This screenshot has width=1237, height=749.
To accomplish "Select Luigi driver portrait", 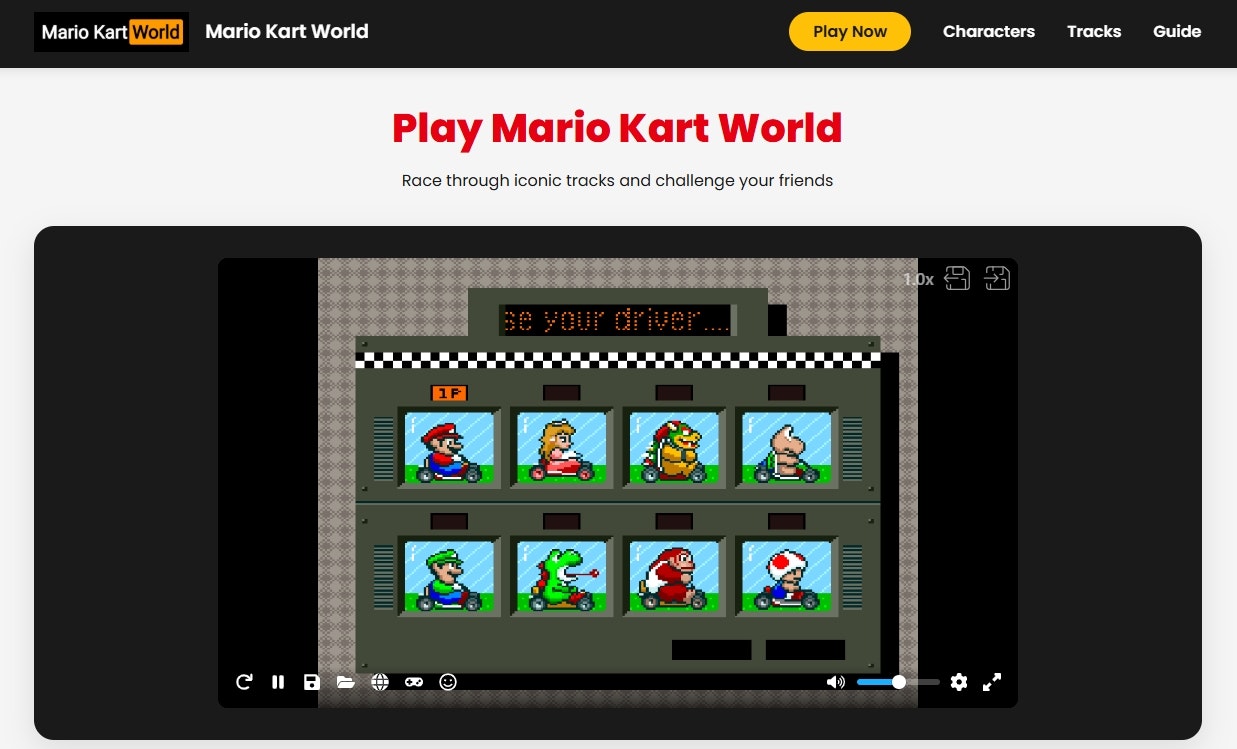I will 449,576.
